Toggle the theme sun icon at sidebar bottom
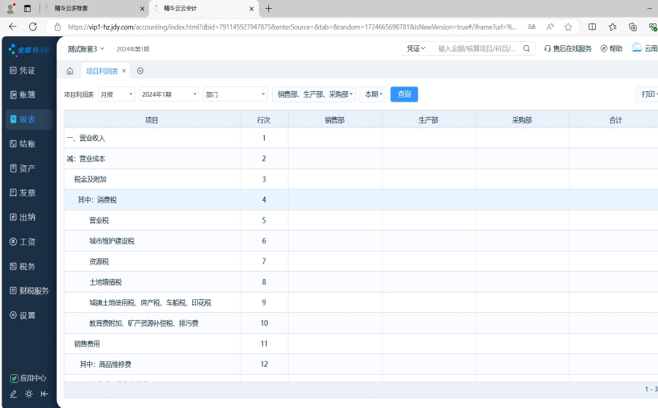This screenshot has height=408, width=658. click(x=29, y=394)
